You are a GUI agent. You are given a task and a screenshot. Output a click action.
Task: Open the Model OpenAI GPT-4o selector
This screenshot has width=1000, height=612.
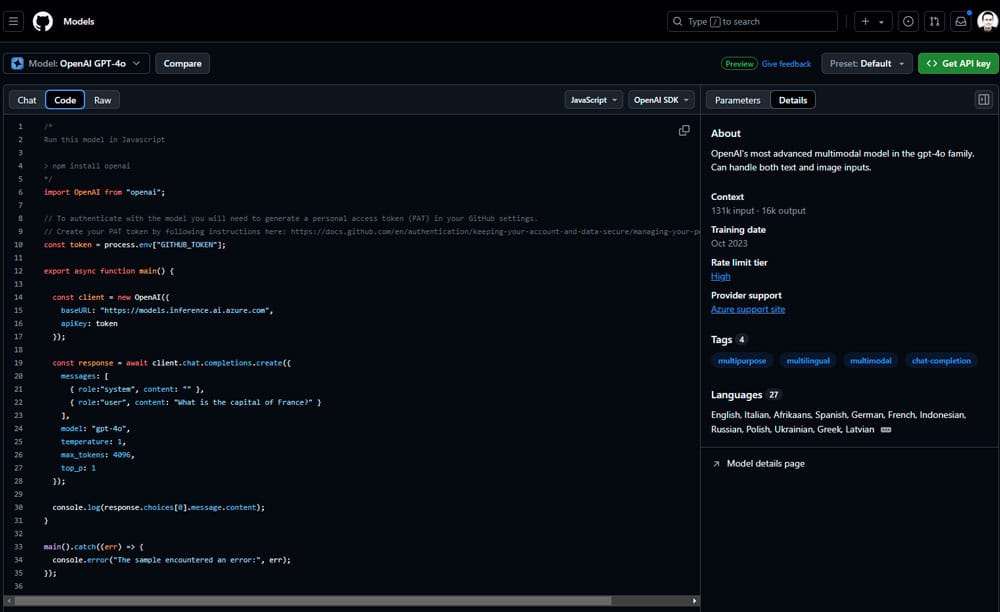(x=77, y=64)
